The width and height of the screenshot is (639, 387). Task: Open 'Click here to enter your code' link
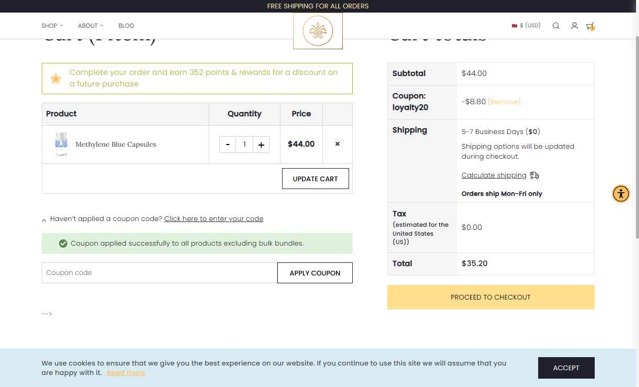point(214,219)
